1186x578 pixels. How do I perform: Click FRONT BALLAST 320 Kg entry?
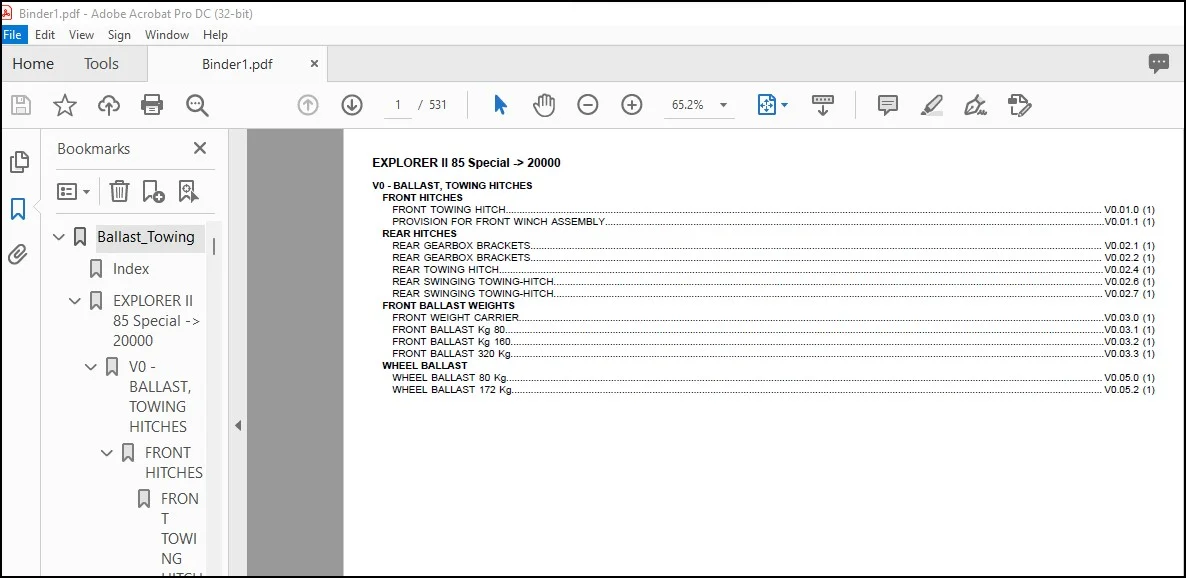(x=452, y=353)
